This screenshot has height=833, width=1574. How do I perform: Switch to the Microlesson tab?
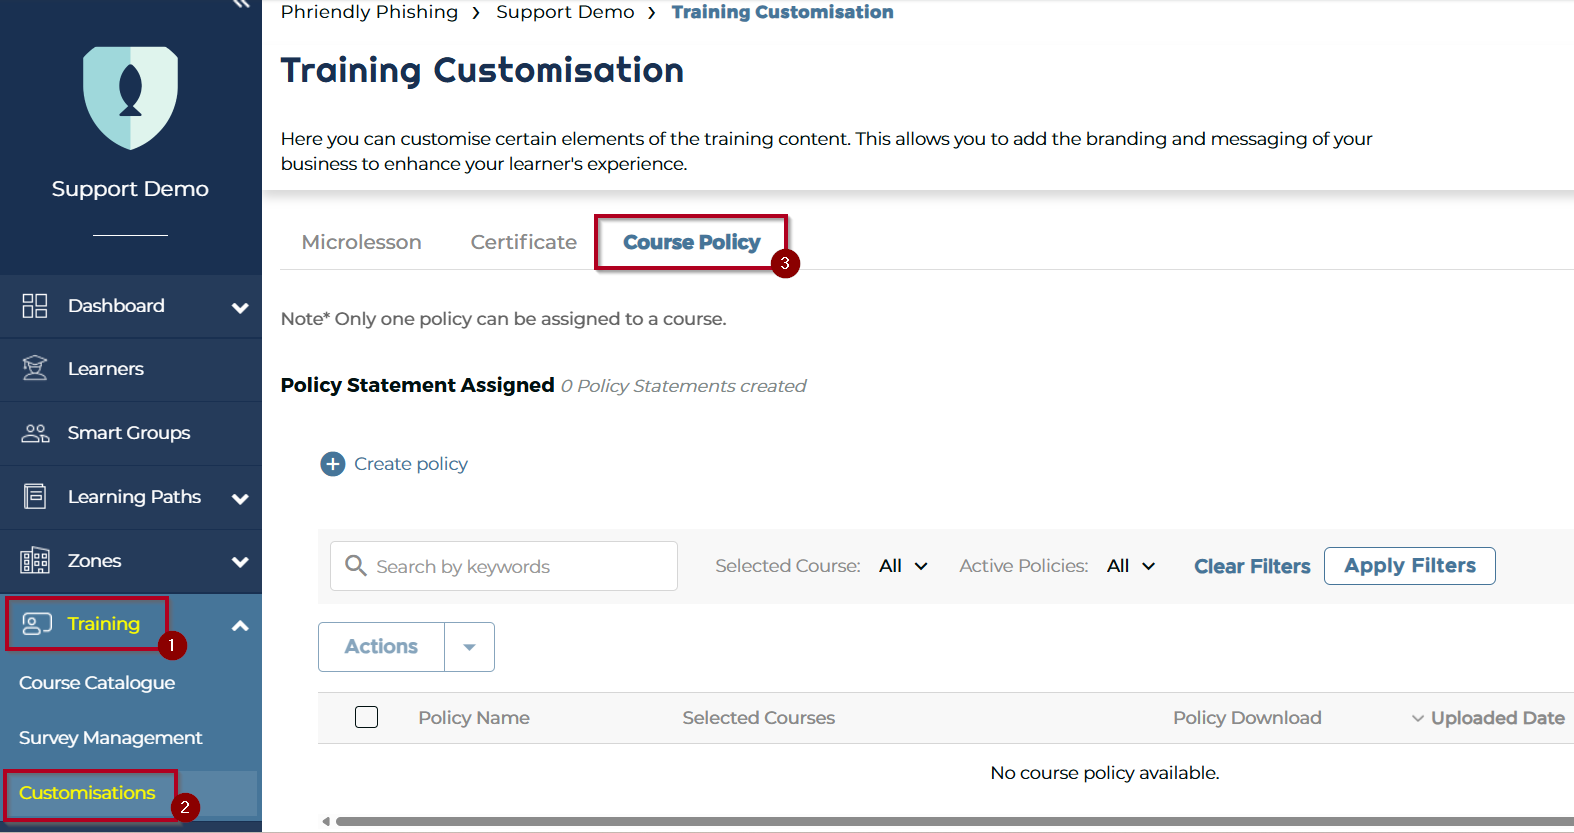click(x=361, y=242)
